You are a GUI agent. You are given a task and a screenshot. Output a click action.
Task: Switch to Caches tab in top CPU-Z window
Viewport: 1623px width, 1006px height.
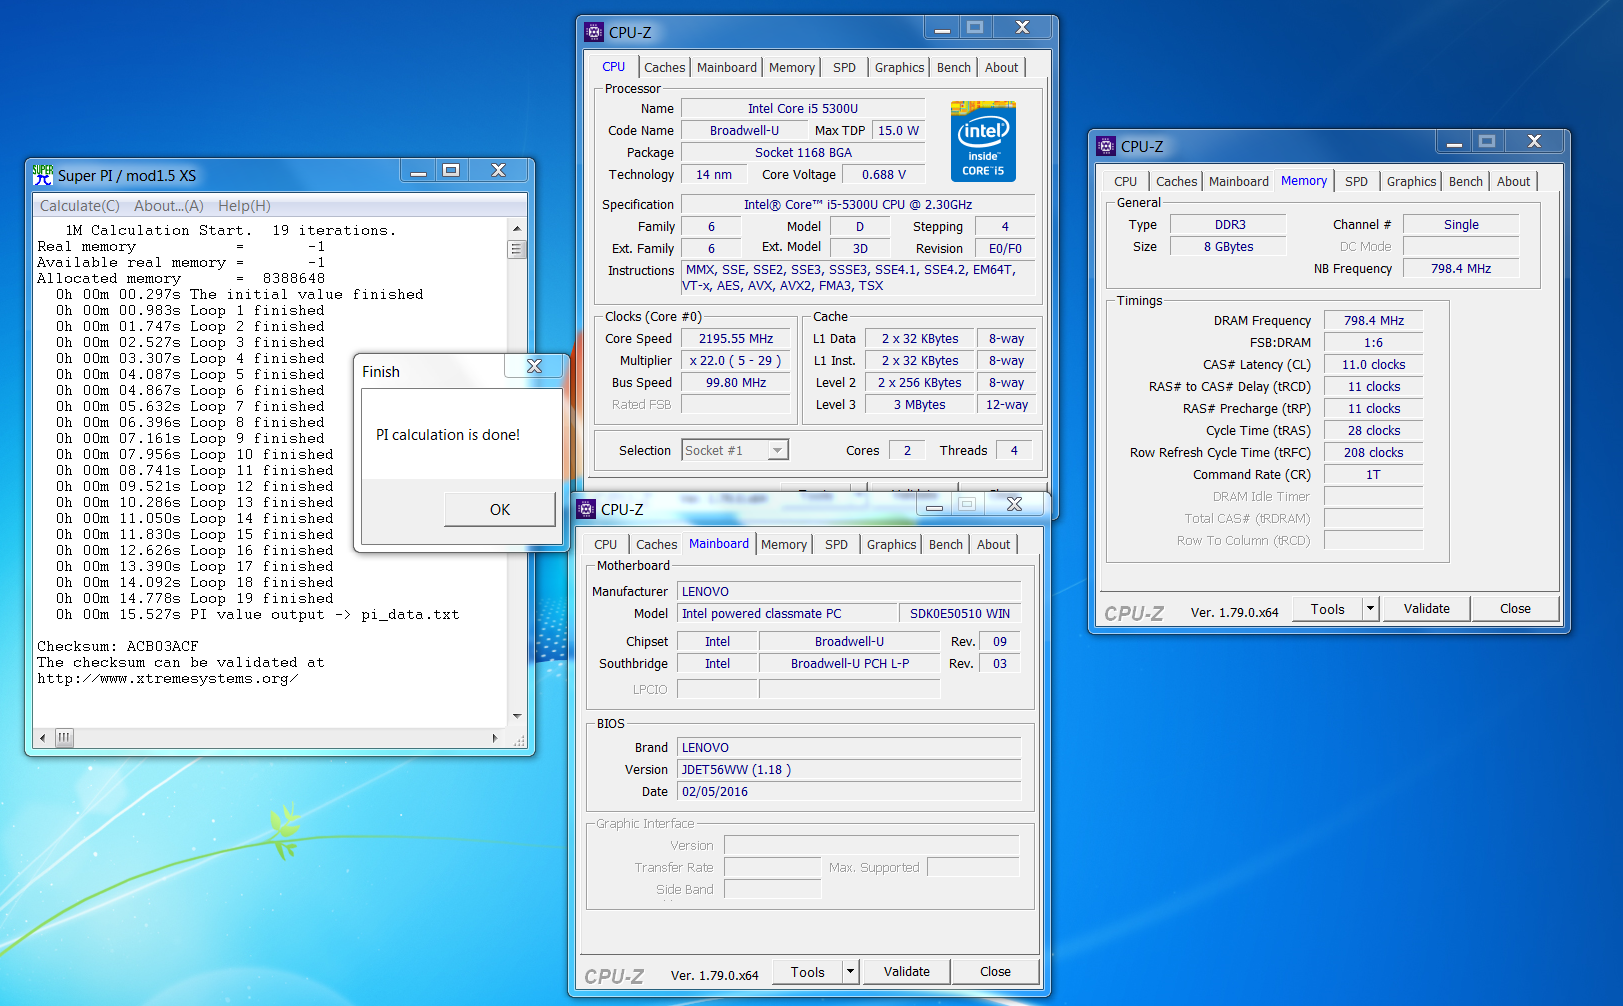point(664,67)
